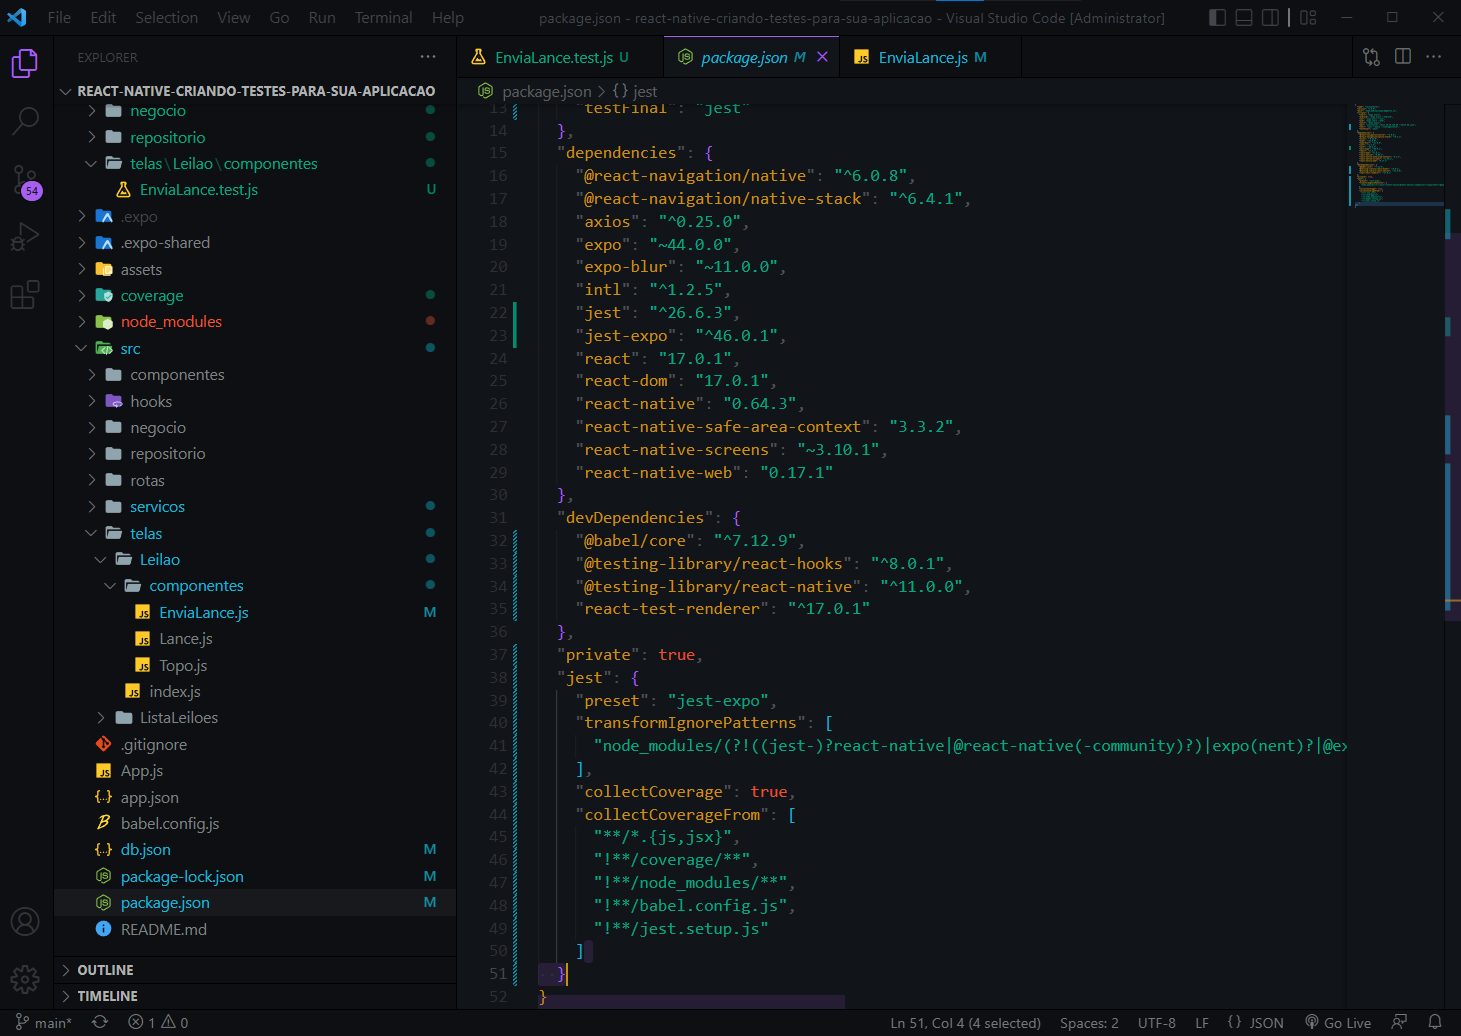Image resolution: width=1461 pixels, height=1036 pixels.
Task: Toggle the primary side bar layout button
Action: [1217, 17]
